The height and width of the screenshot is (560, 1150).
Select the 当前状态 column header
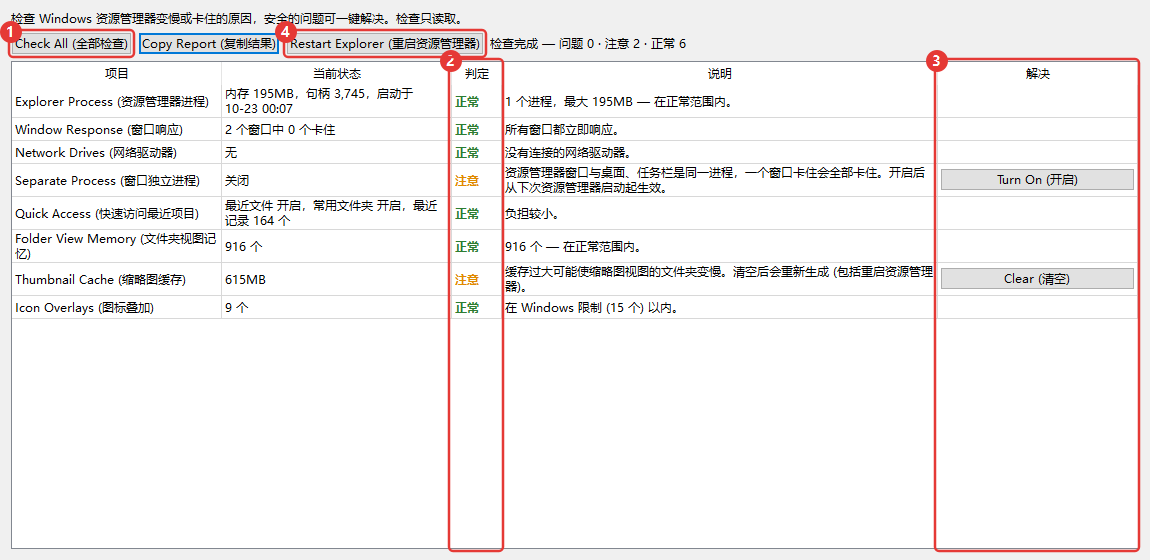[x=337, y=74]
